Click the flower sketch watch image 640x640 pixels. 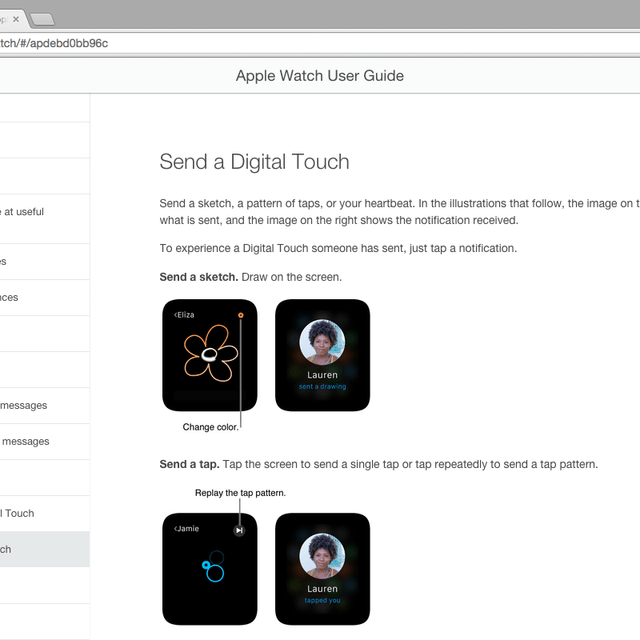pyautogui.click(x=210, y=355)
